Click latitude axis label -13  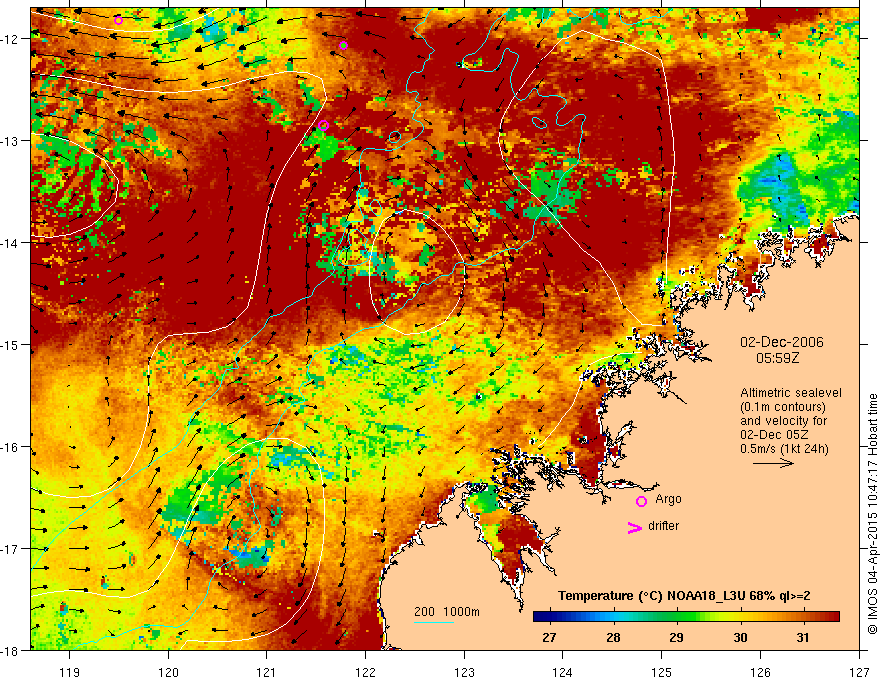[x=10, y=141]
